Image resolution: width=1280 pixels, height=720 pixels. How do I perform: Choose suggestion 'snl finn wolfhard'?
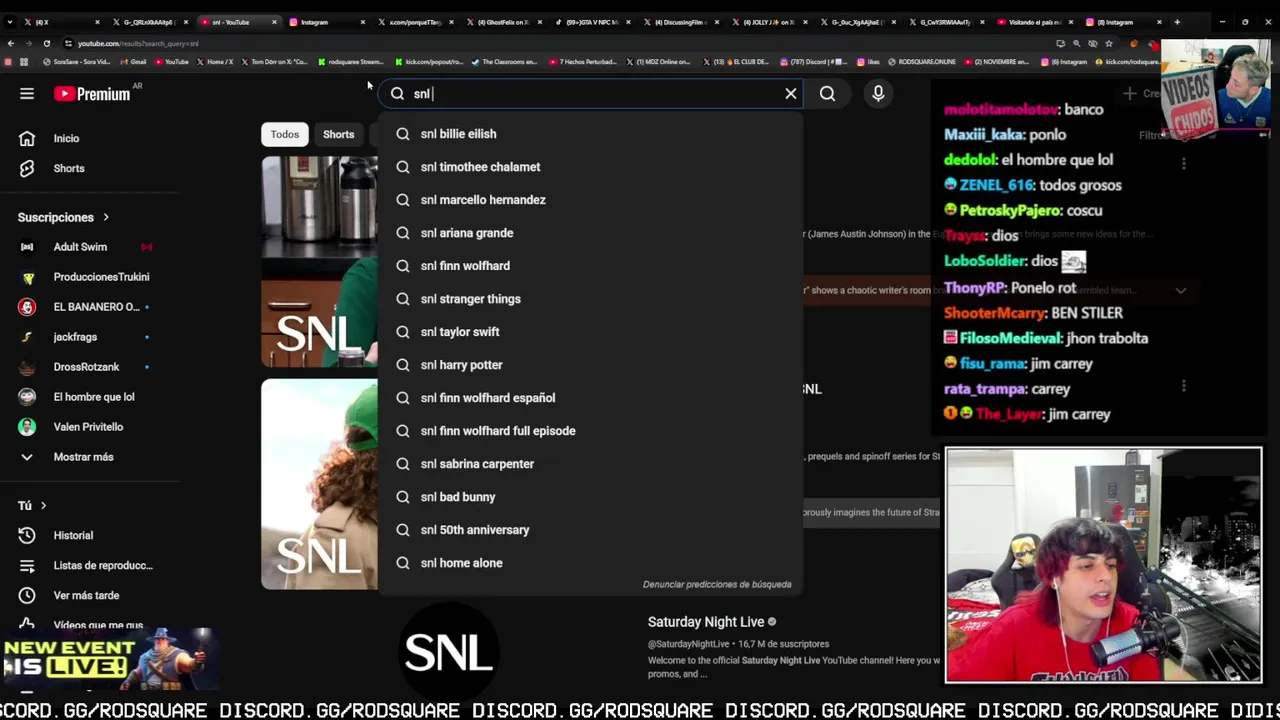click(x=590, y=266)
